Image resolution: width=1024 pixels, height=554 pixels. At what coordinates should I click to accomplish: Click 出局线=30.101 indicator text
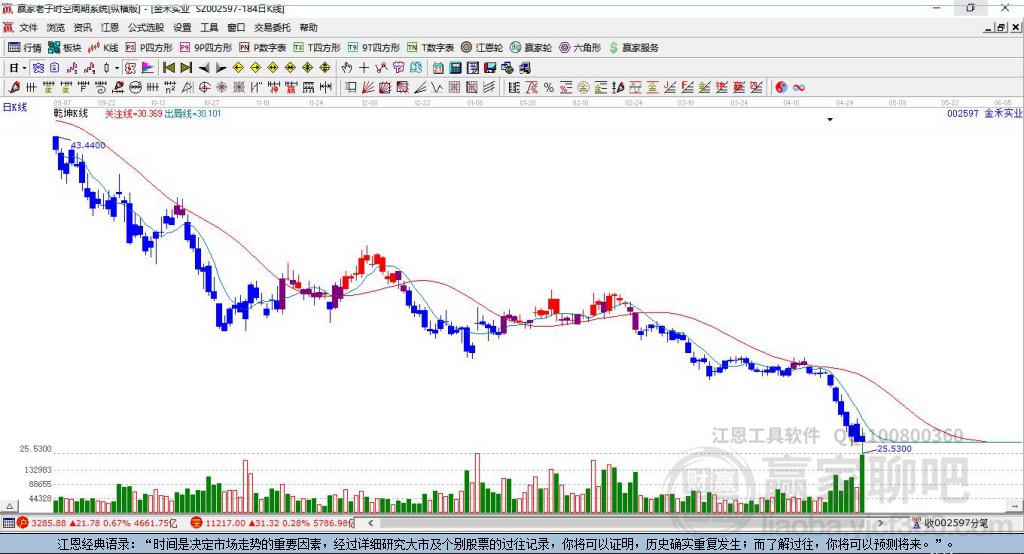click(x=193, y=114)
